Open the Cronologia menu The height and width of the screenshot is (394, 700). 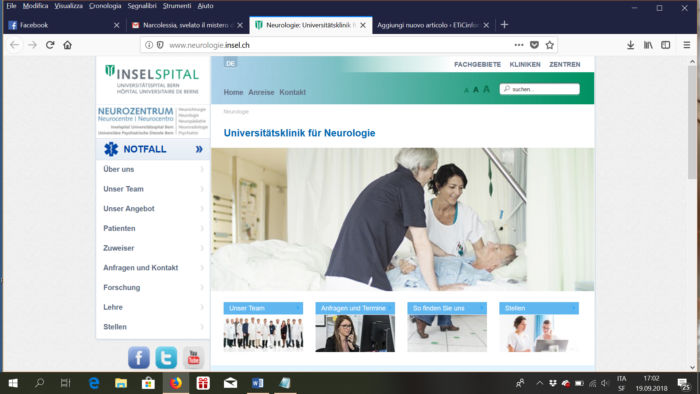point(105,6)
